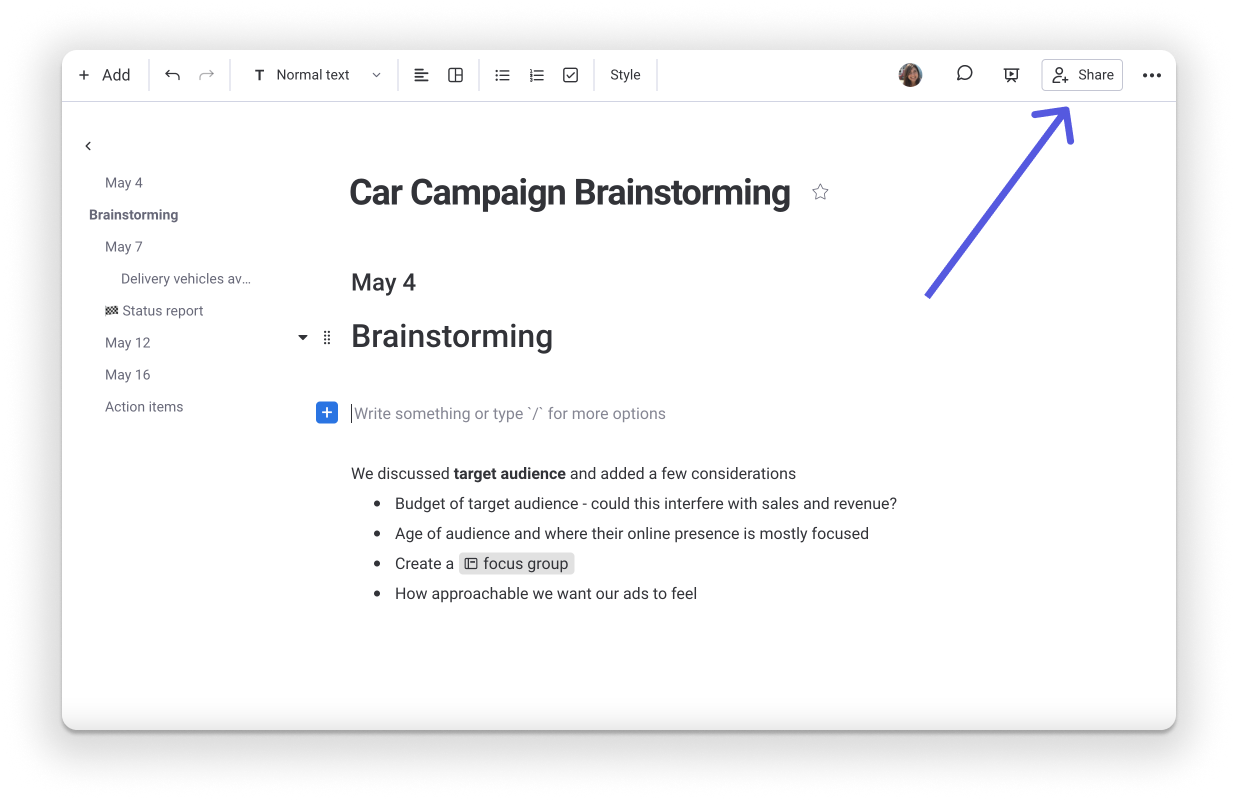This screenshot has height=800, width=1234.
Task: Click the Share button
Action: click(x=1082, y=74)
